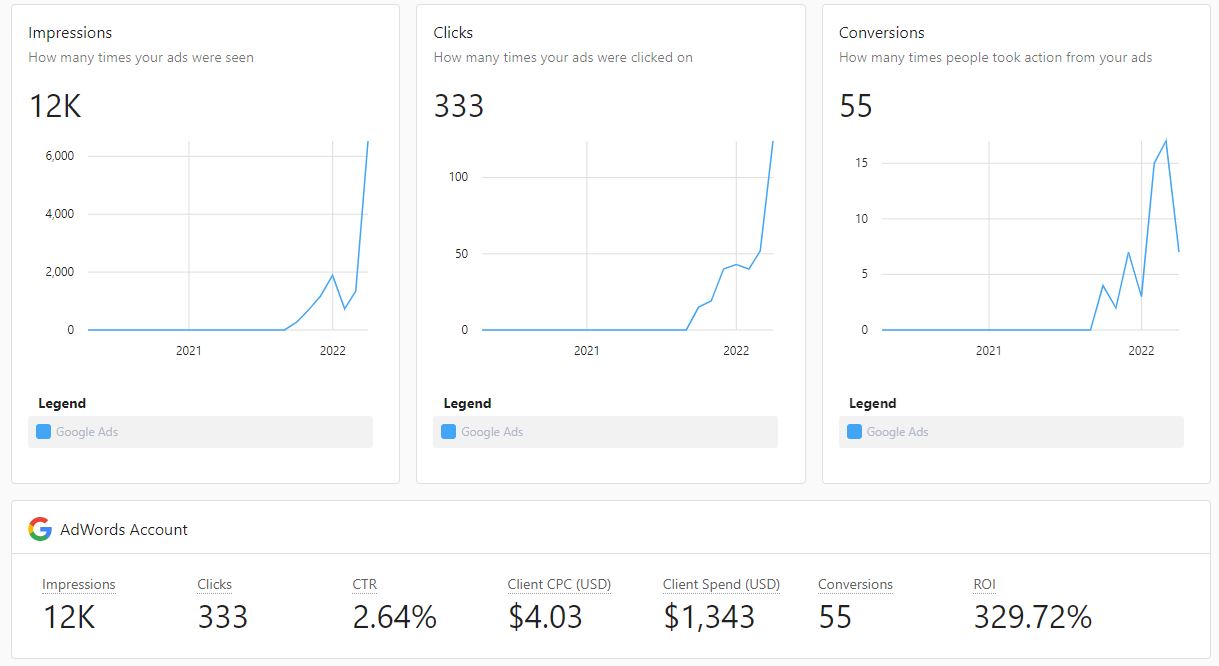This screenshot has width=1219, height=666.
Task: Click the Clicks label under AdWords Account
Action: click(x=214, y=584)
